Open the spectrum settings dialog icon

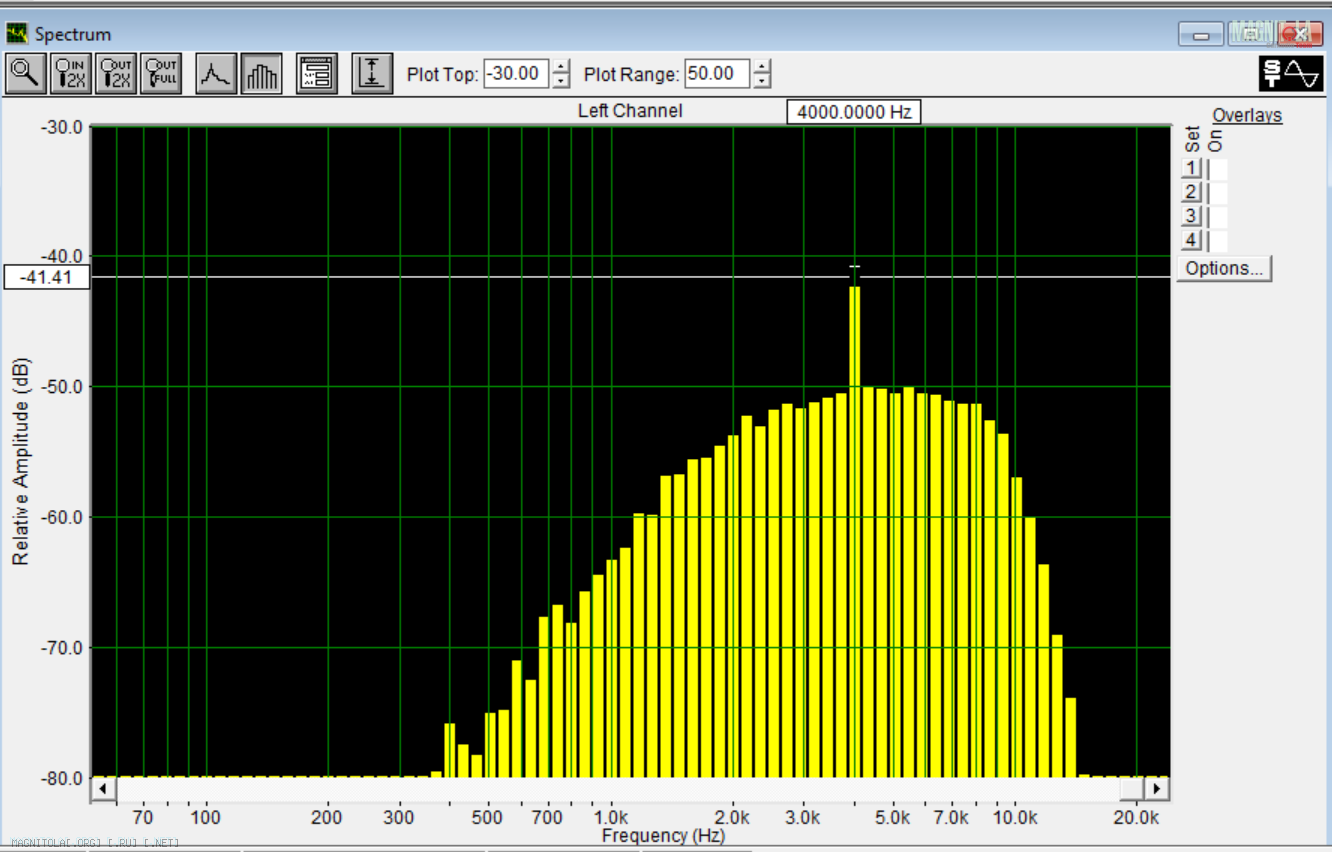(x=317, y=74)
